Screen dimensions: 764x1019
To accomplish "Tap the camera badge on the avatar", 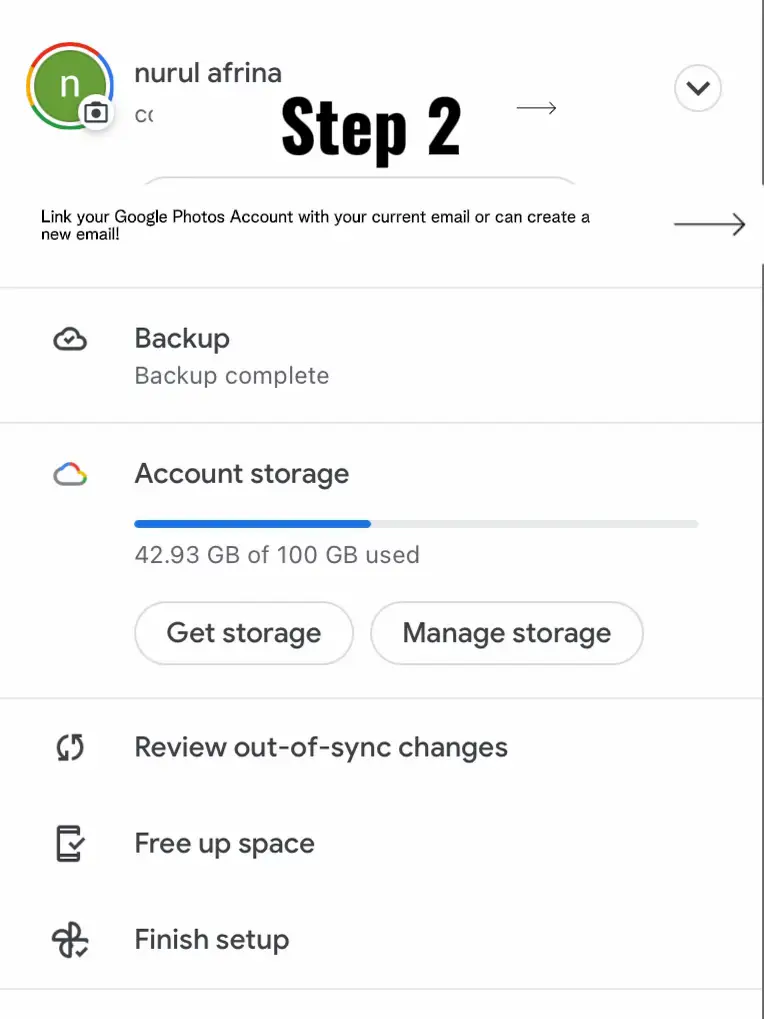I will pos(96,112).
